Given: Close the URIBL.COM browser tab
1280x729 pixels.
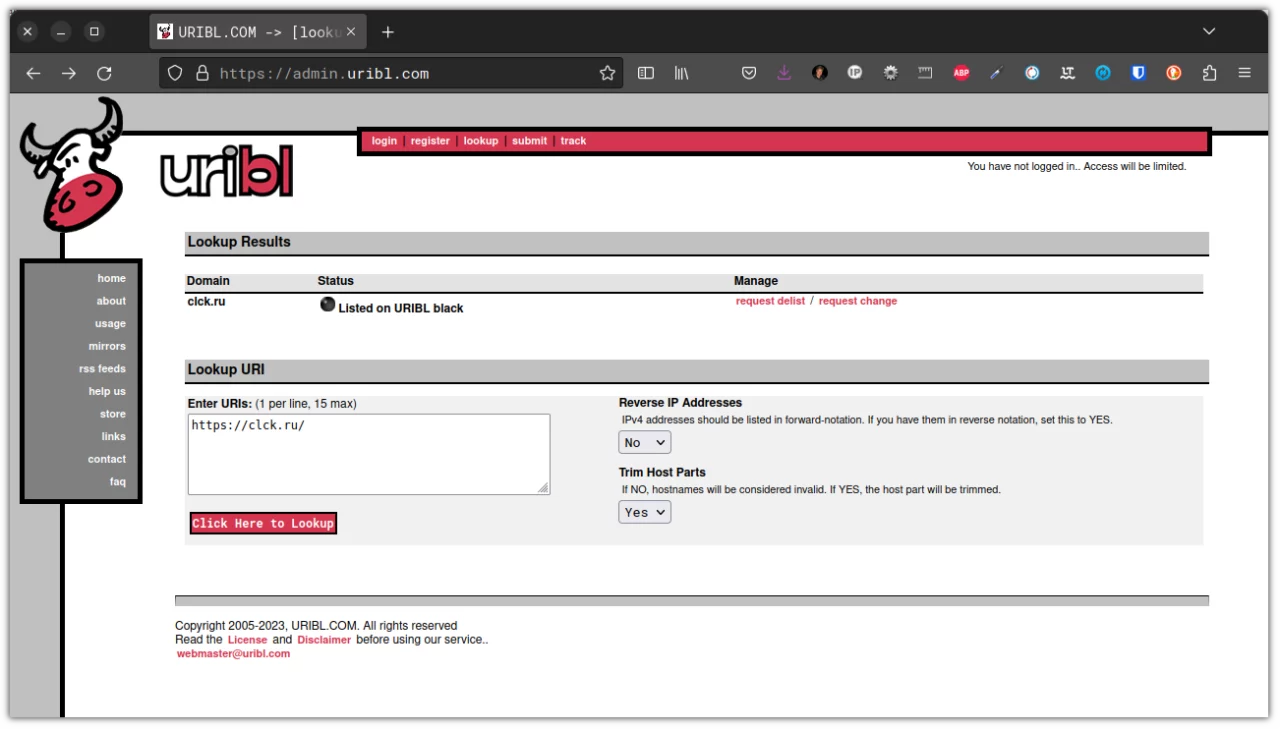Looking at the screenshot, I should [351, 32].
